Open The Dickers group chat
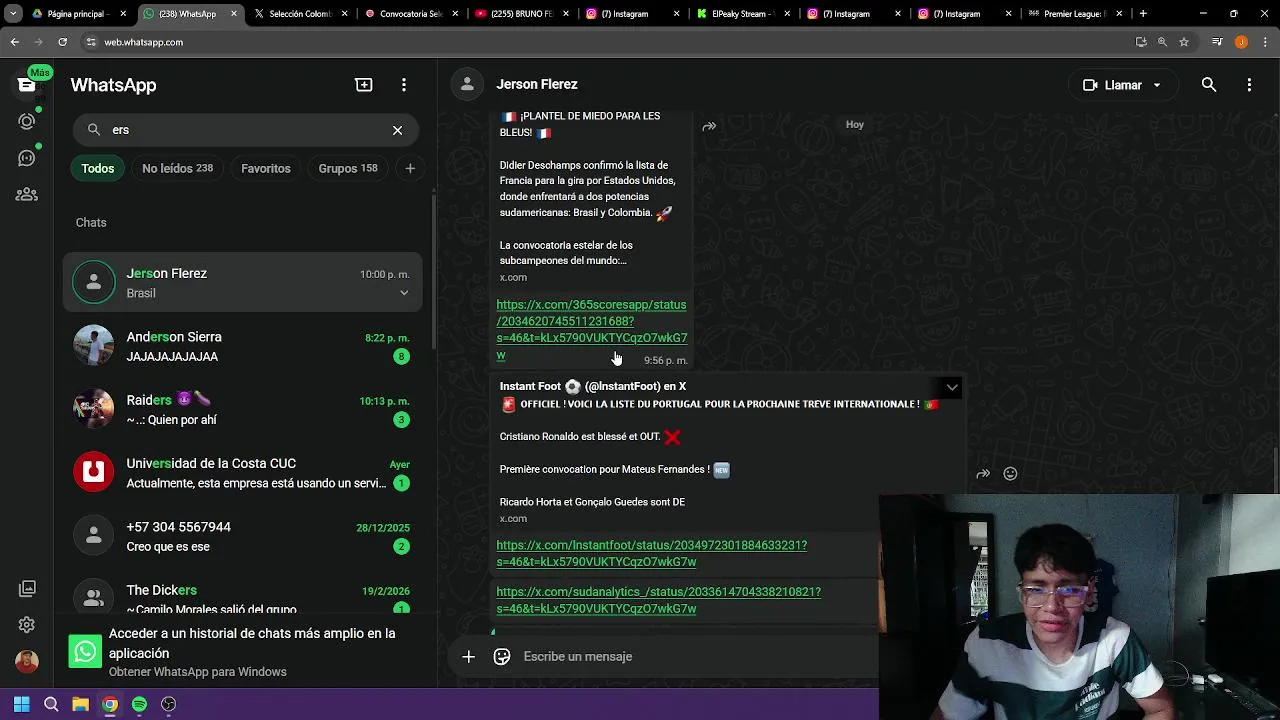 pyautogui.click(x=243, y=598)
